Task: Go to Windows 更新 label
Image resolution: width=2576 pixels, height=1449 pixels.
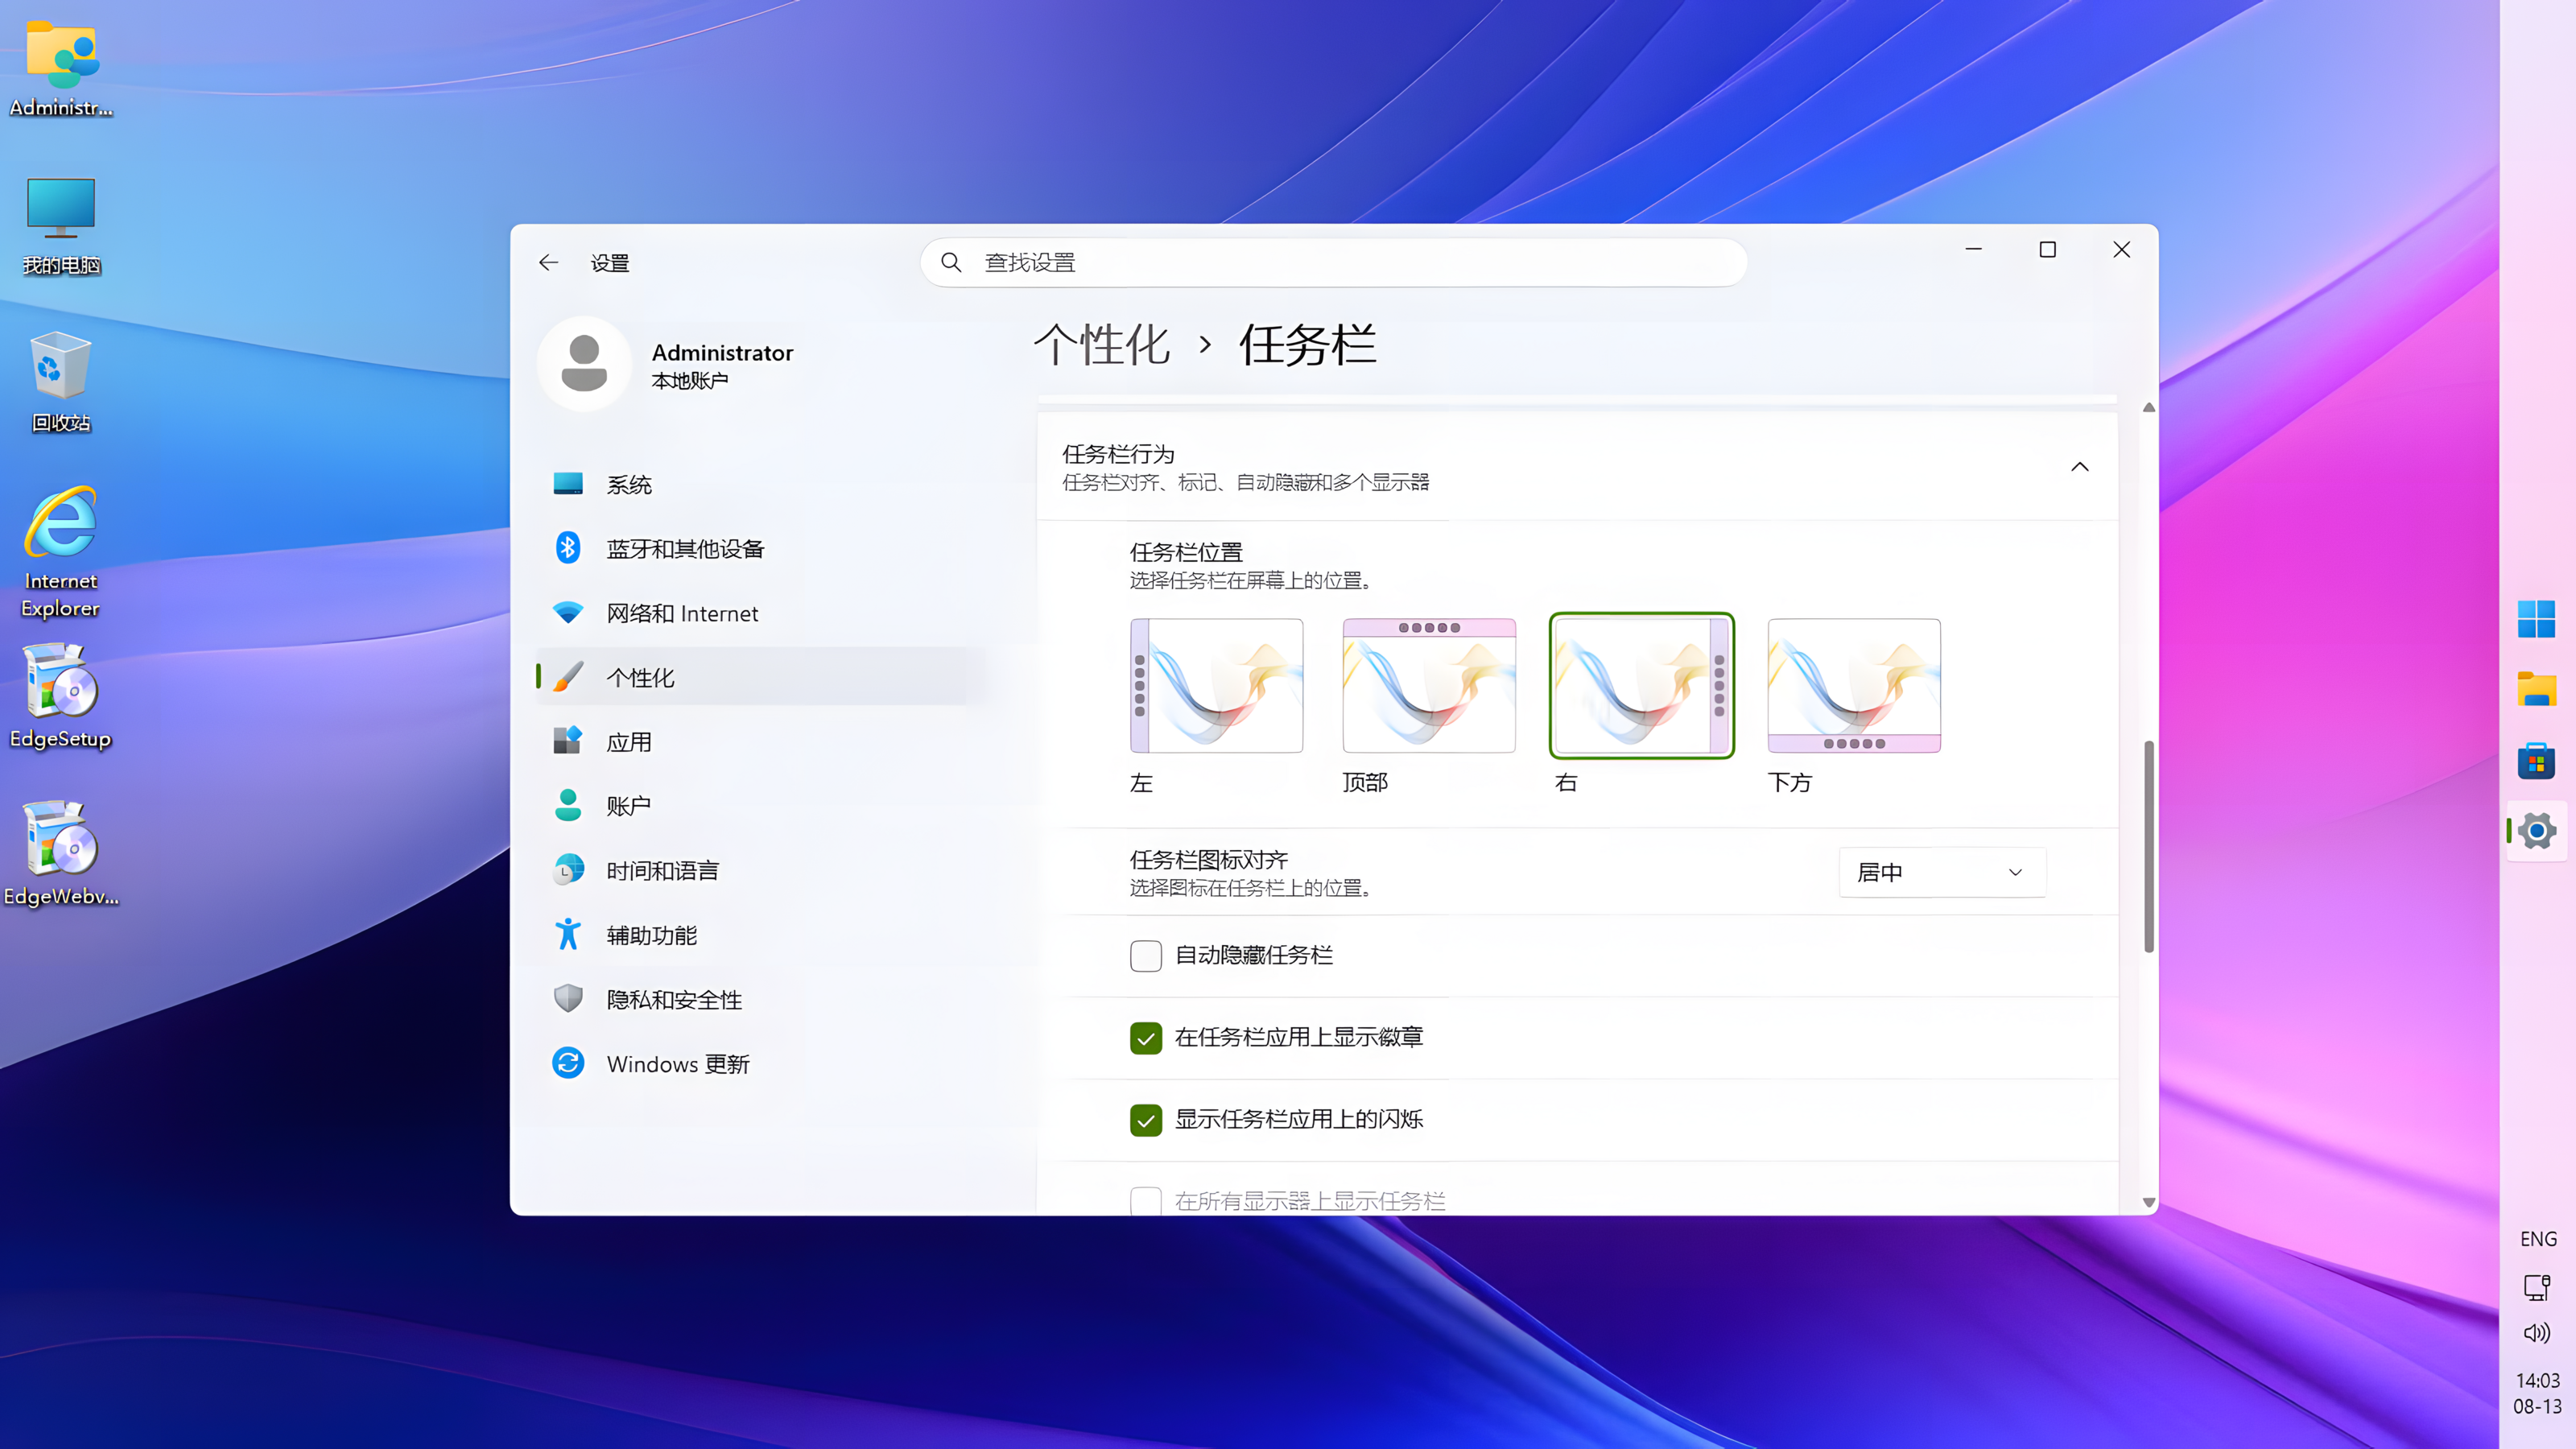Action: tap(678, 1064)
